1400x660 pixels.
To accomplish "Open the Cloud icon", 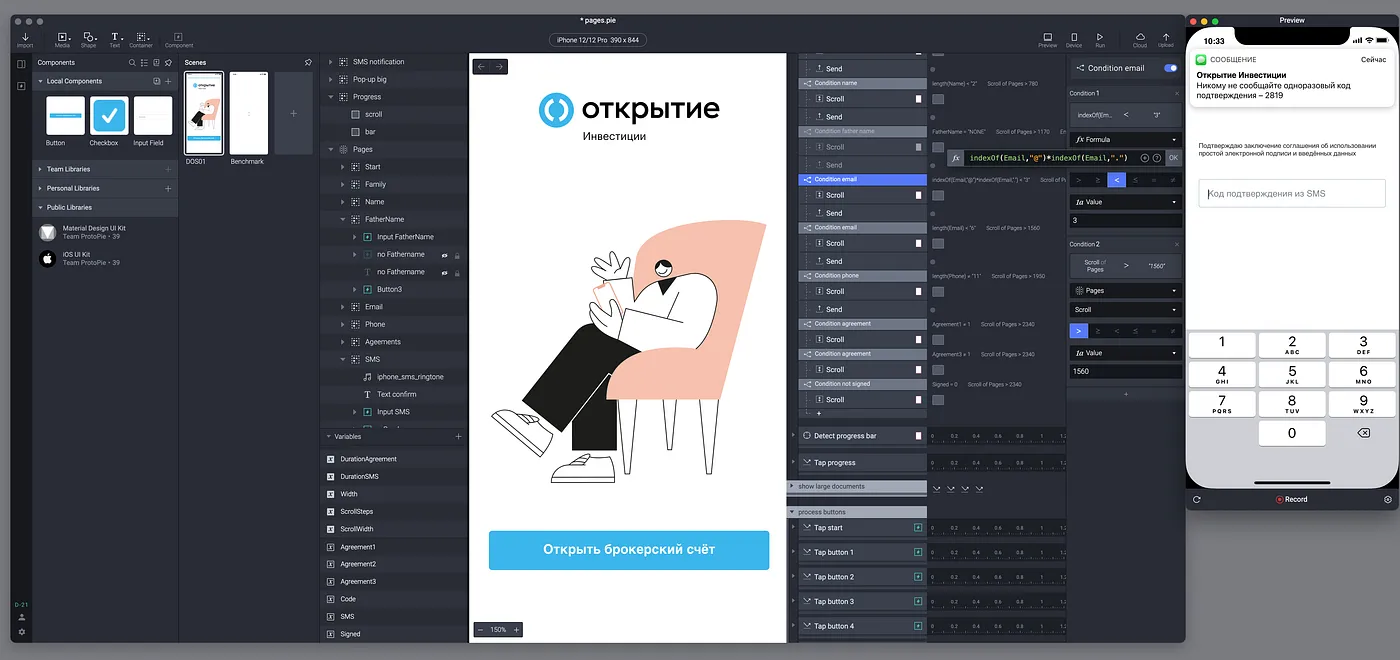I will [1140, 38].
